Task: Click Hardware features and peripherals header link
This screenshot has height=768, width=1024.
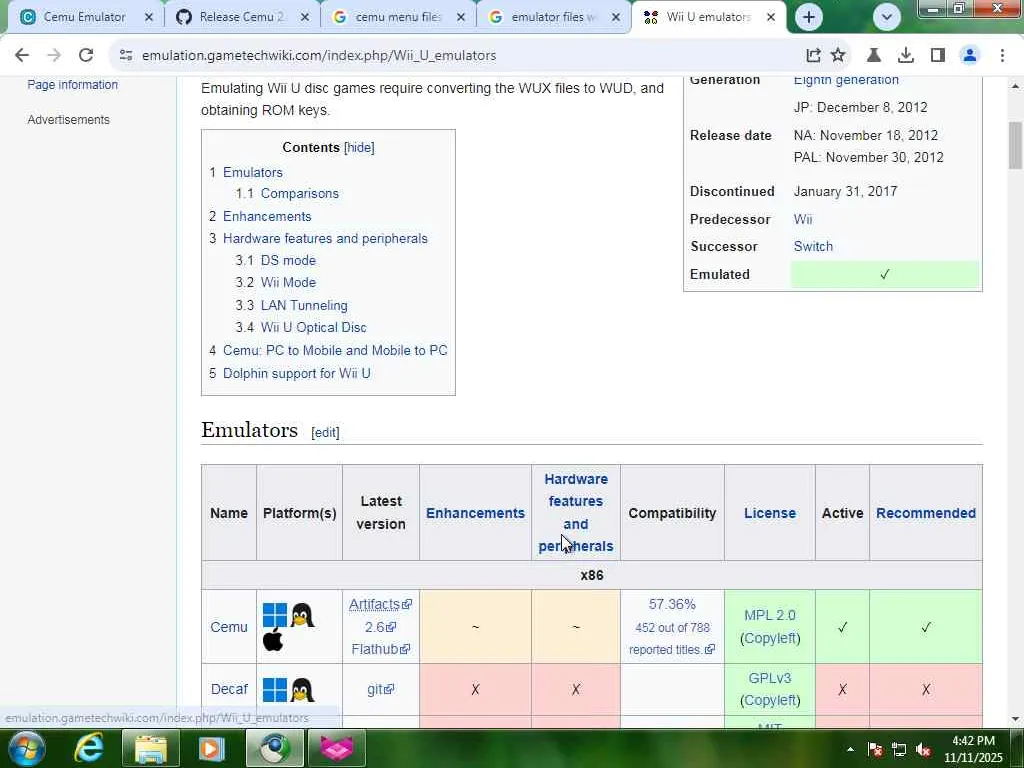Action: tap(576, 513)
